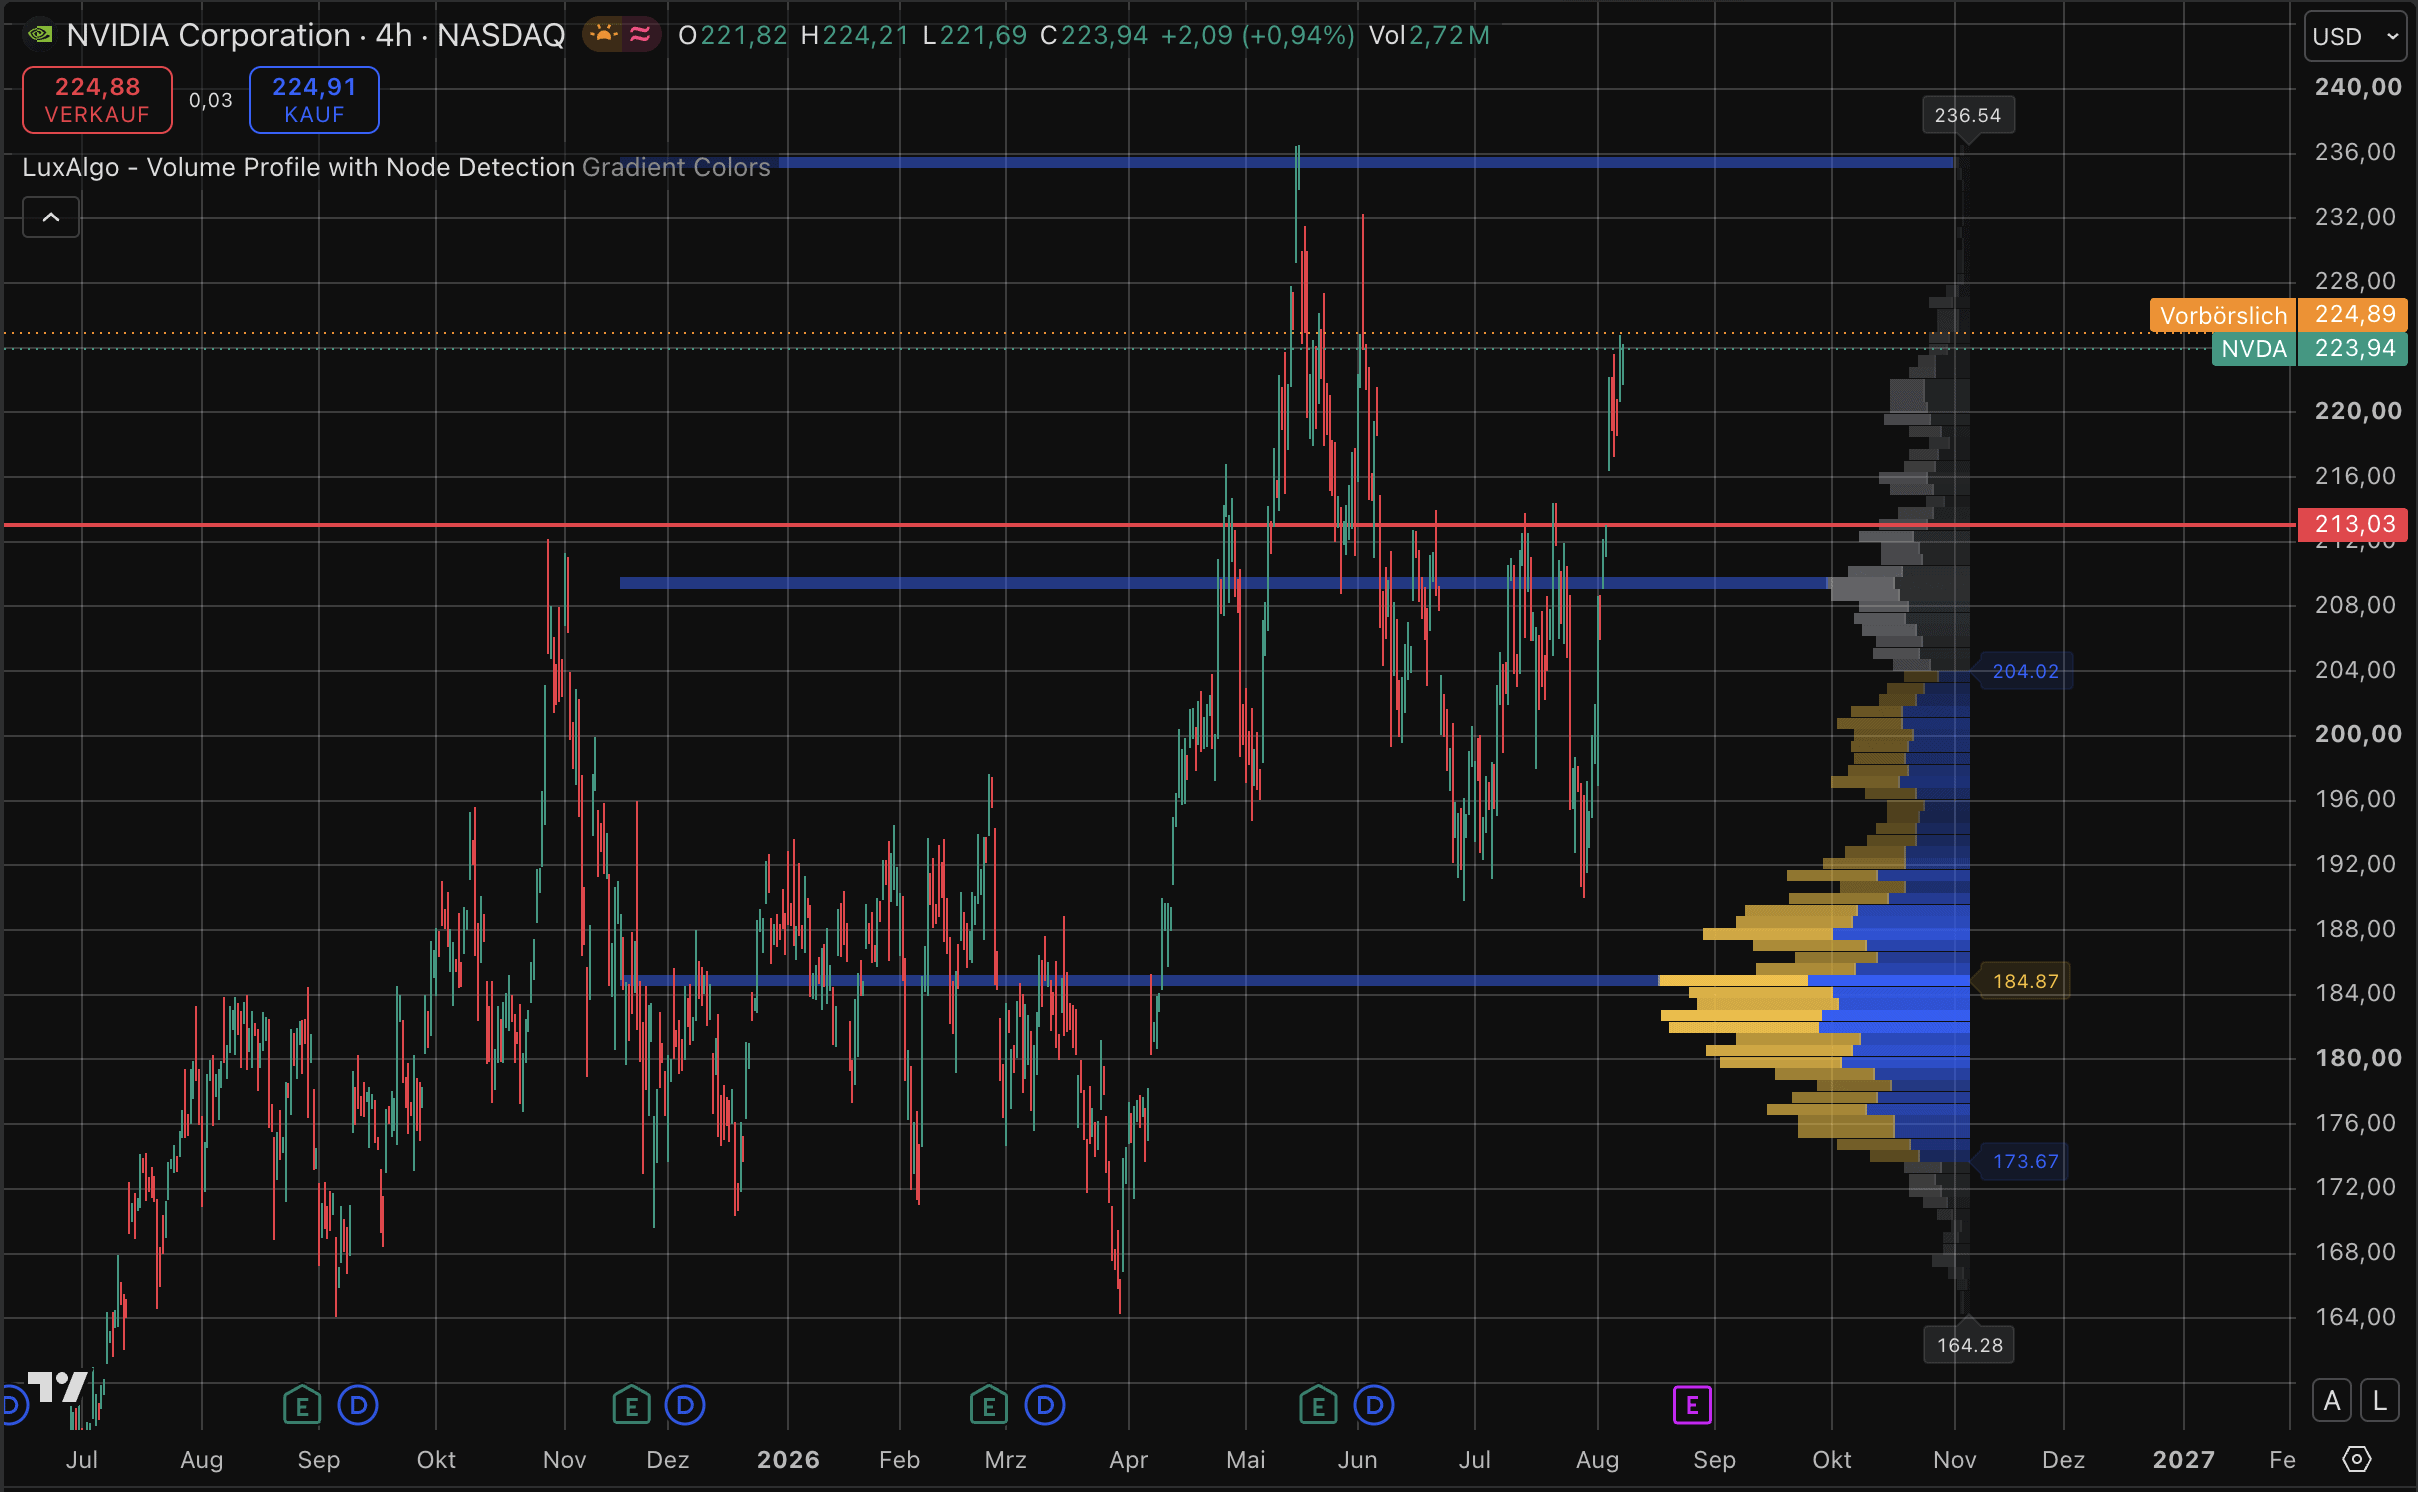Click the dividend D marker just after Sep 2025
Screen dimensions: 2418x1492
358,1406
